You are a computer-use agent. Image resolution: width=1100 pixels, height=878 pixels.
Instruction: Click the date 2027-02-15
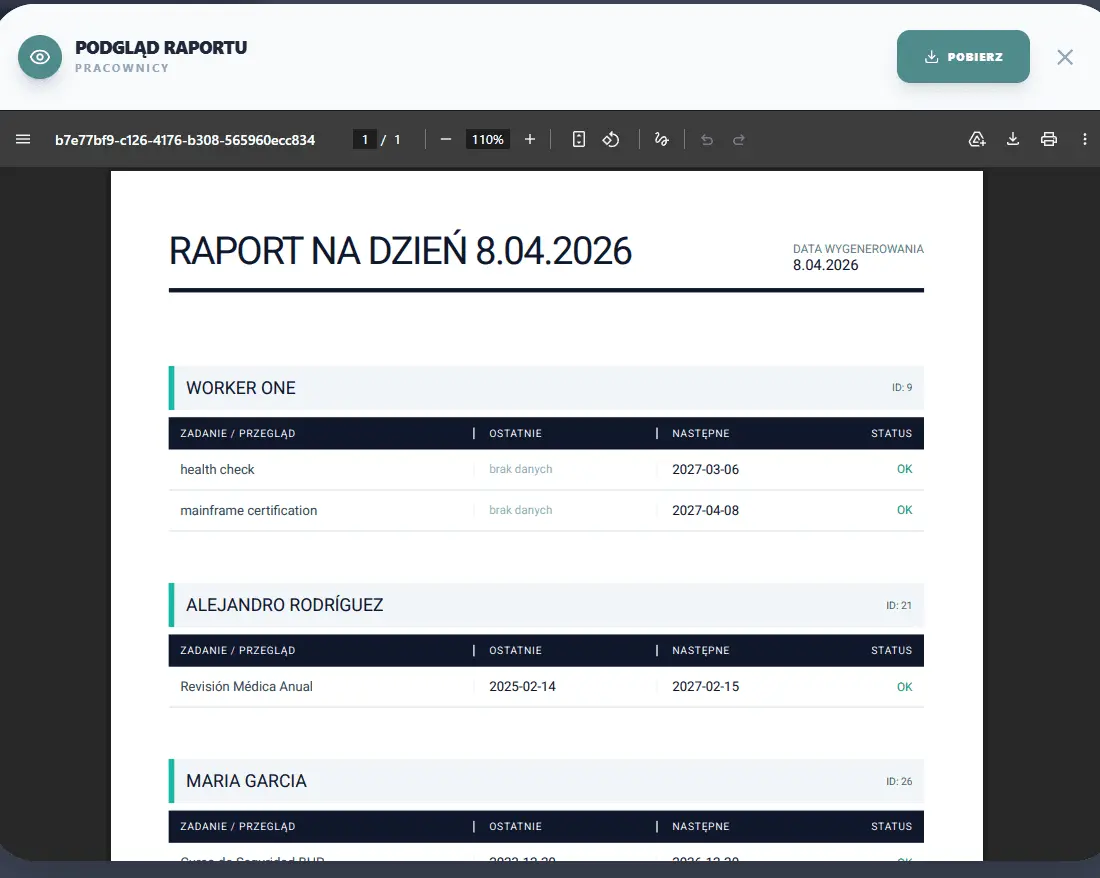click(x=706, y=687)
